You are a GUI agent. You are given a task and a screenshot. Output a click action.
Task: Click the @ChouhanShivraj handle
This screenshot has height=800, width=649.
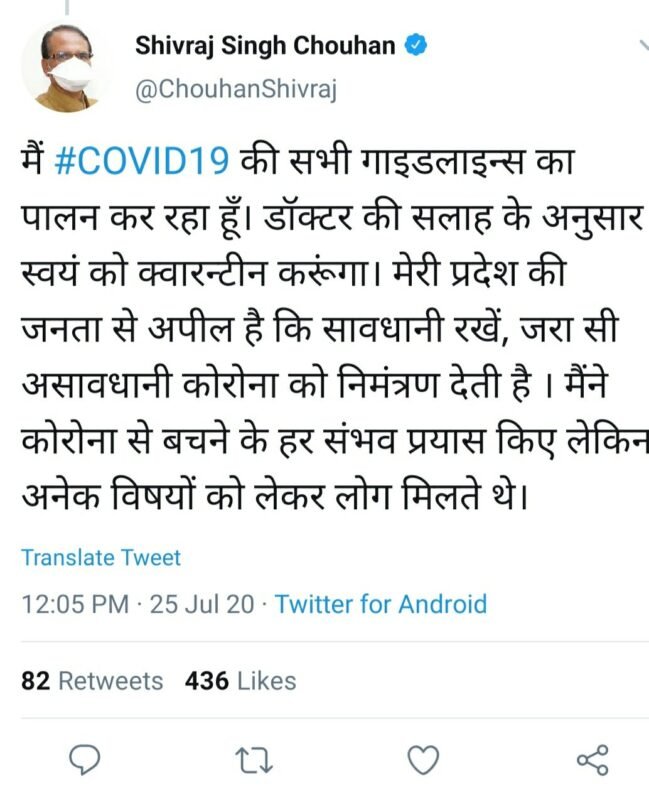(x=236, y=90)
